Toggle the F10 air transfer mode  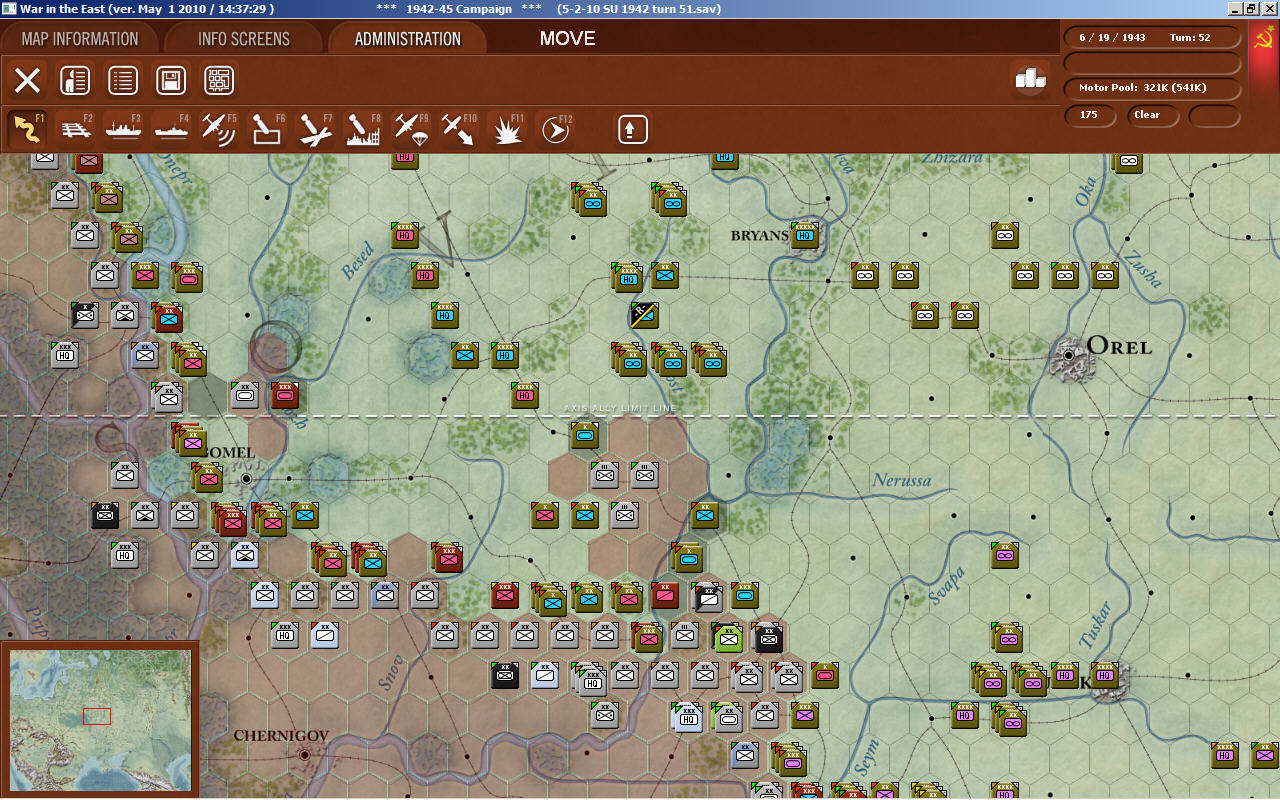coord(459,128)
